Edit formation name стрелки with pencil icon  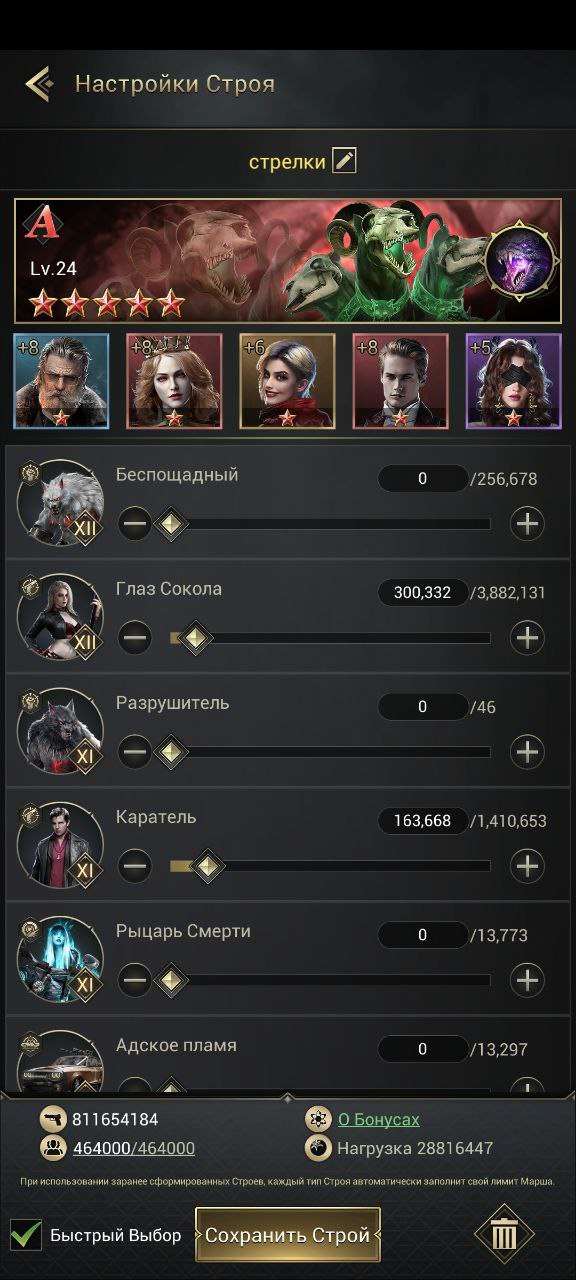point(344,160)
